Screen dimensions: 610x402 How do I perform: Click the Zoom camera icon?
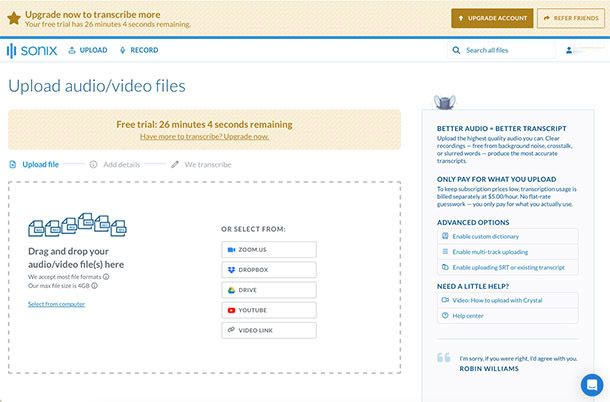point(231,250)
